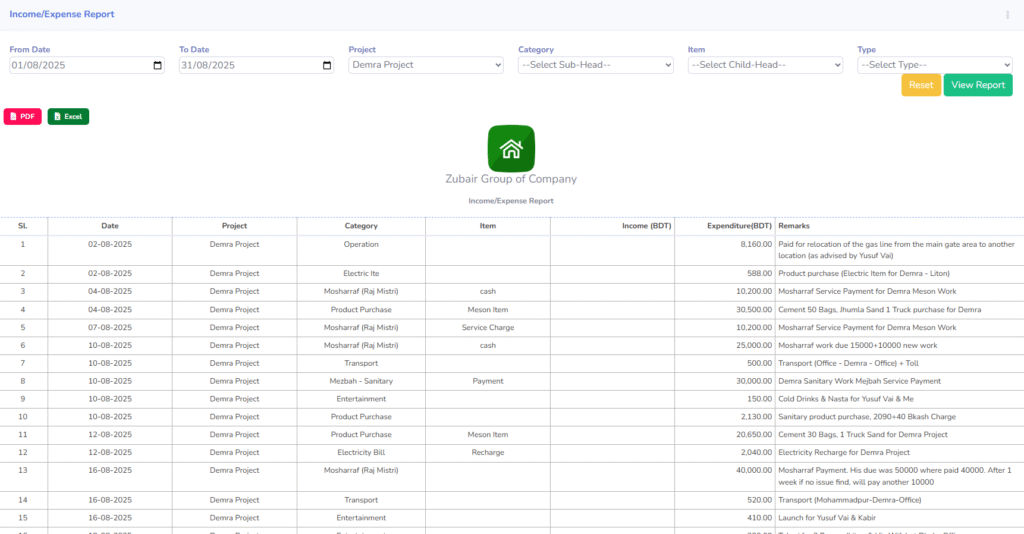Click the Zubair Group of Company heading
The image size is (1024, 534).
[511, 179]
